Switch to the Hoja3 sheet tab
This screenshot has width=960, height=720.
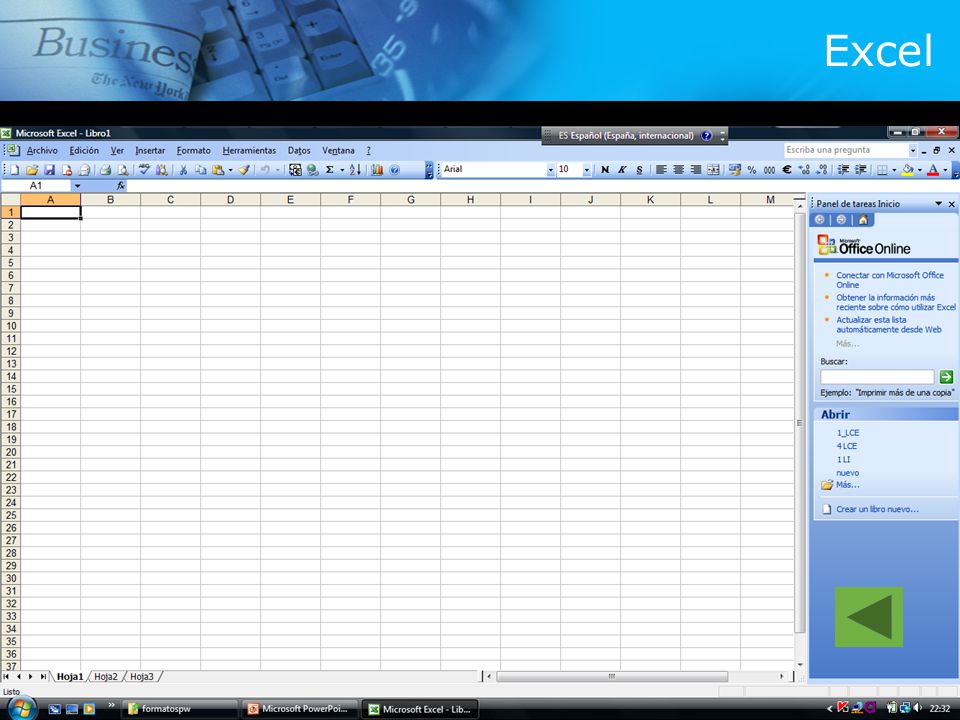[x=142, y=677]
